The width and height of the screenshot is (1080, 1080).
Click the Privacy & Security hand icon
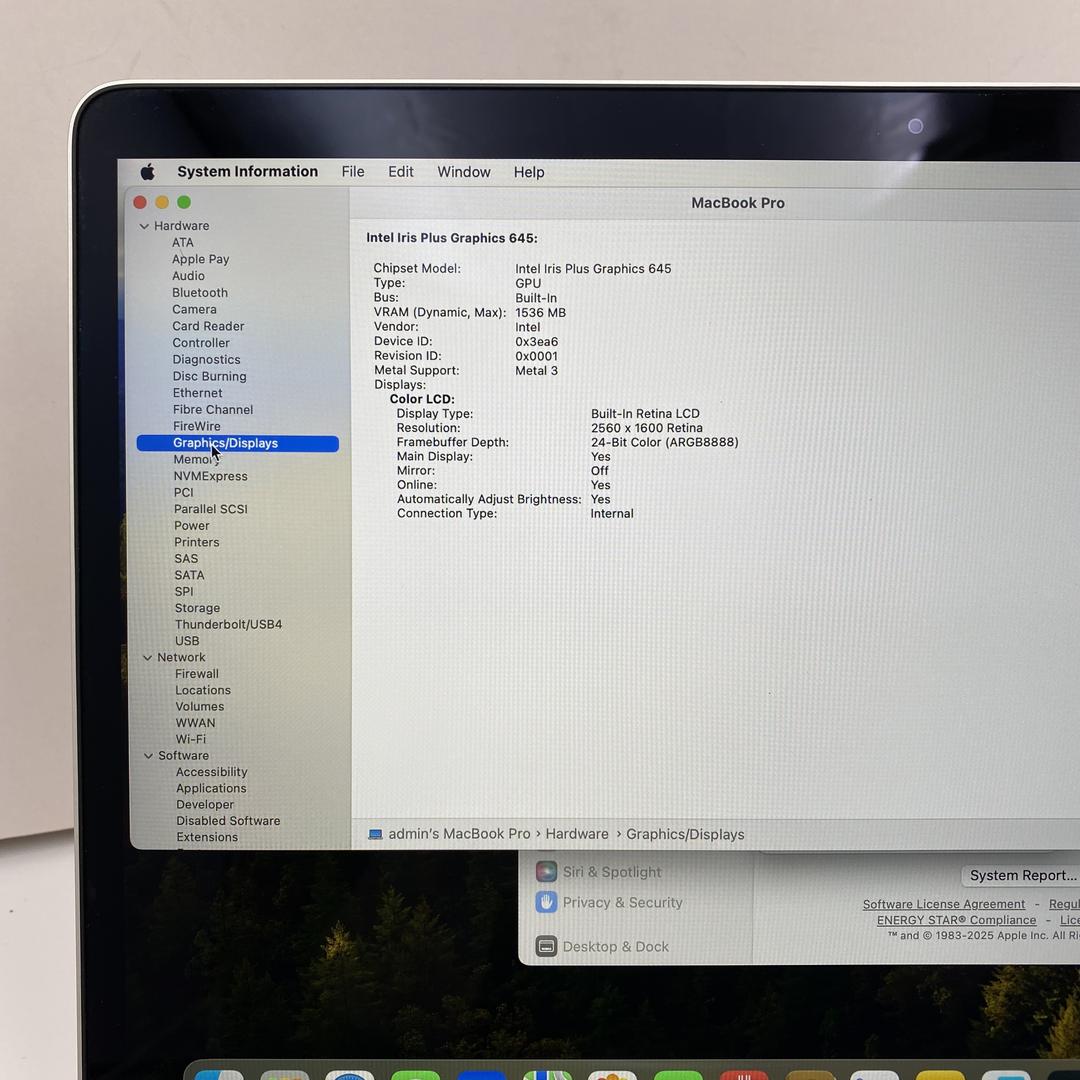[x=546, y=902]
